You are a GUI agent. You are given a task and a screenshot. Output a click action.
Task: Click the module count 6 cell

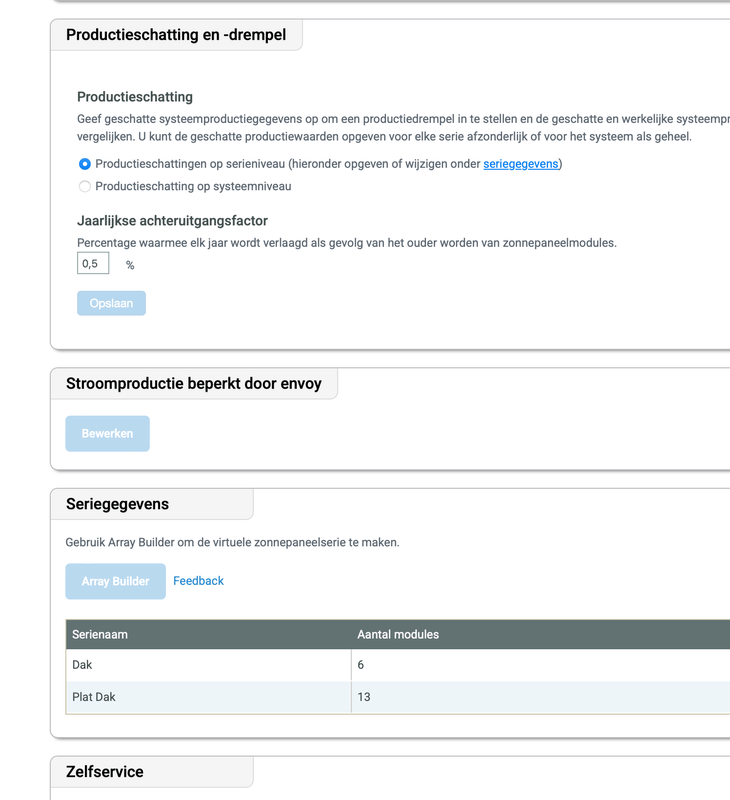coord(361,665)
